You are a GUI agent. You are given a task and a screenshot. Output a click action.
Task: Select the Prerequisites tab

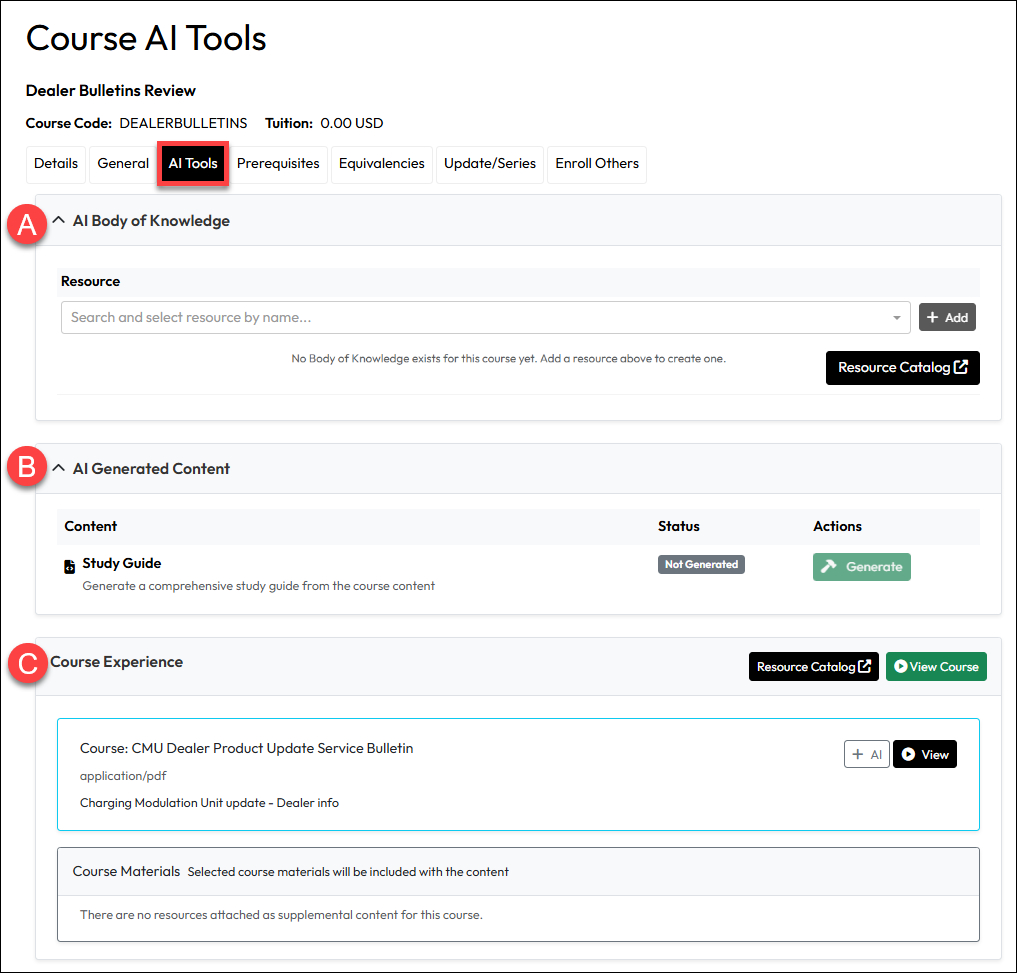278,164
